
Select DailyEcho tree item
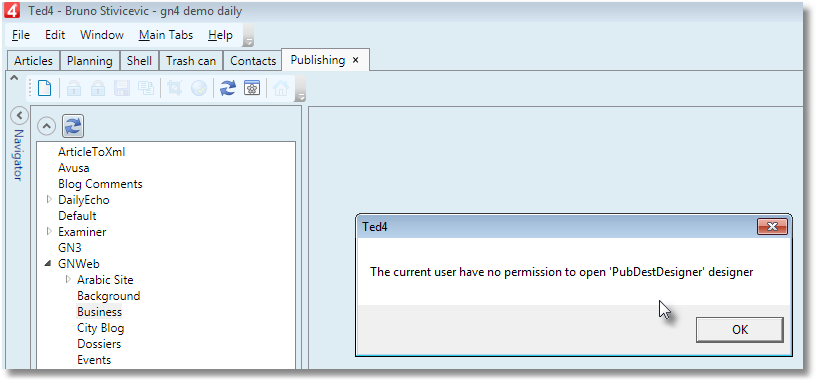[x=84, y=200]
